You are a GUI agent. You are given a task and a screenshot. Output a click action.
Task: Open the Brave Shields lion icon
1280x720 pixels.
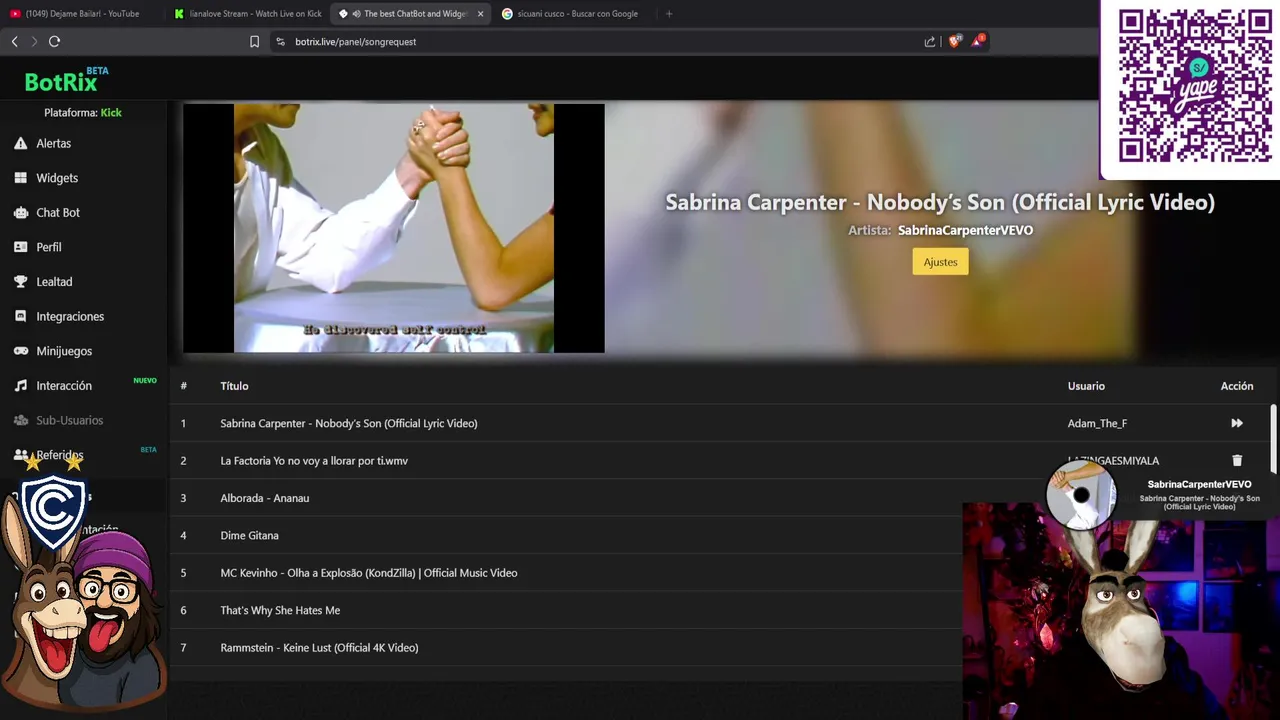tap(954, 41)
